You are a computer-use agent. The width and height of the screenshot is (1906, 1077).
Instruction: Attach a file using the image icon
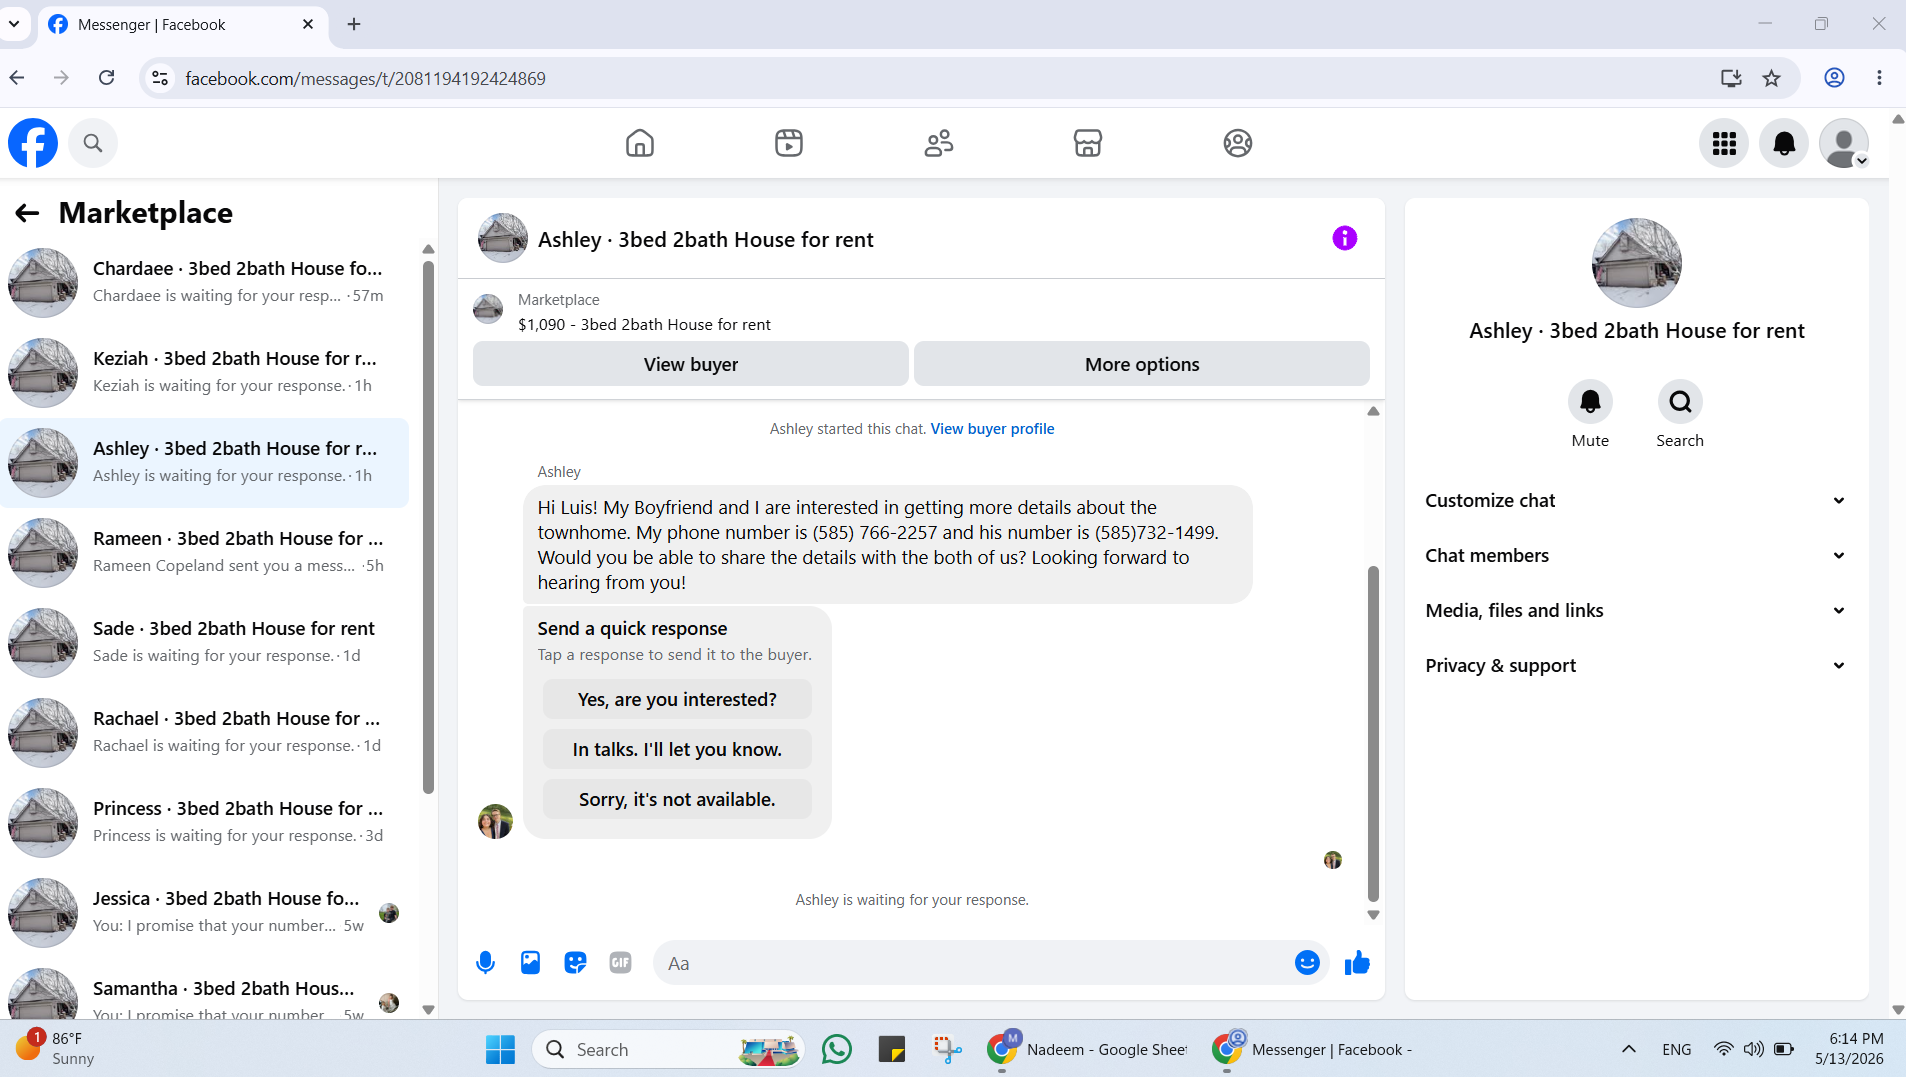pyautogui.click(x=530, y=963)
